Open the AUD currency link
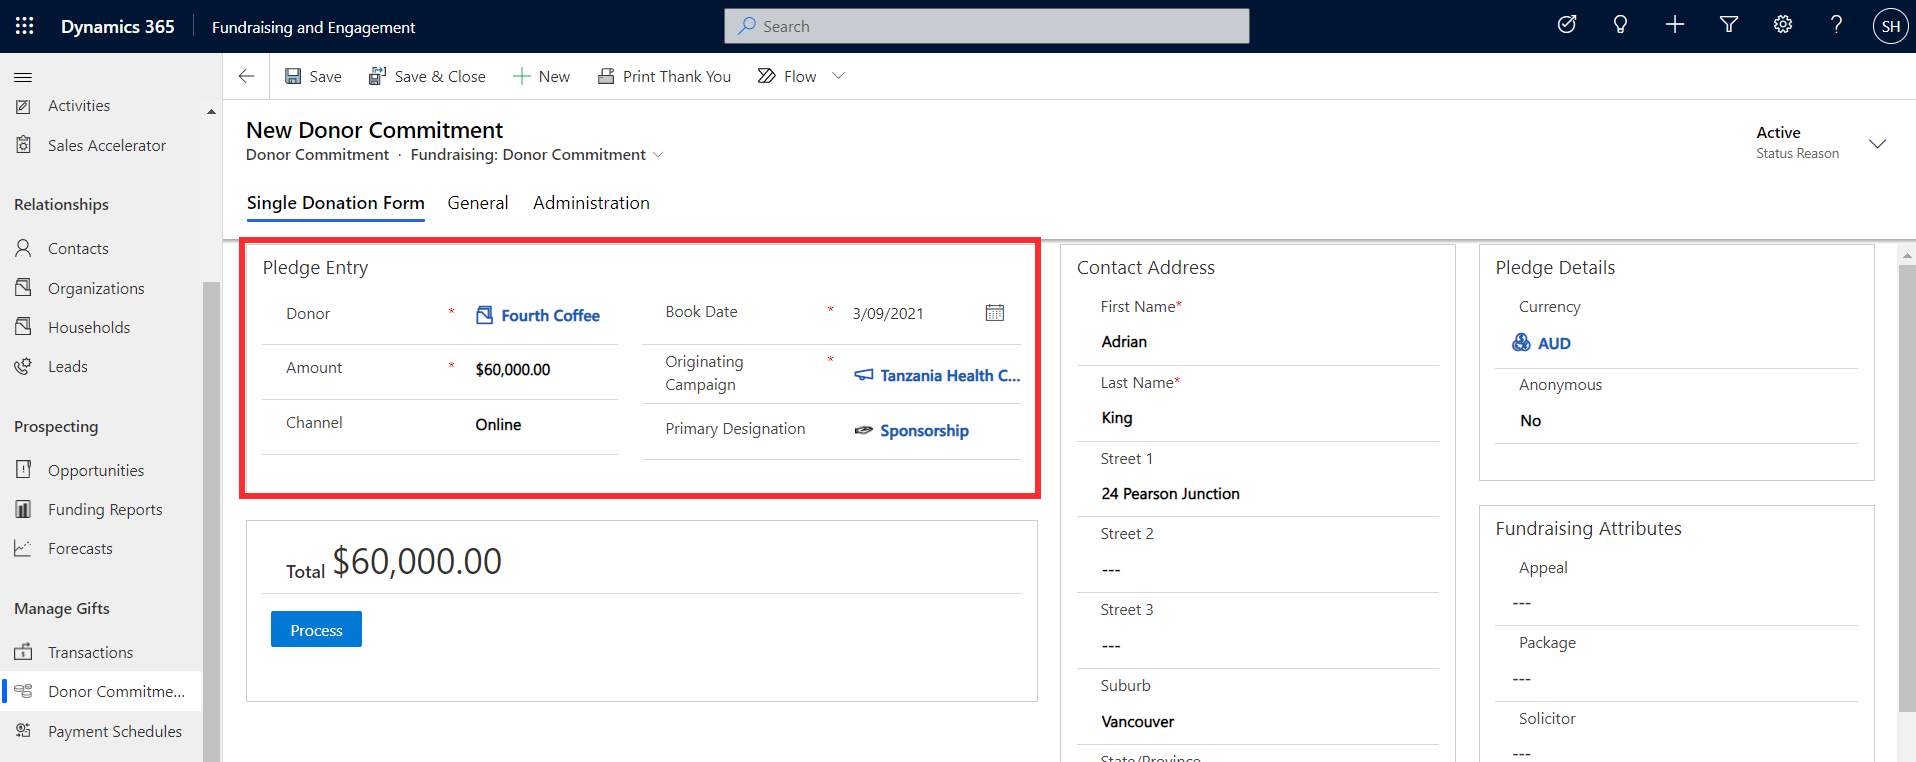This screenshot has width=1916, height=762. tap(1554, 344)
